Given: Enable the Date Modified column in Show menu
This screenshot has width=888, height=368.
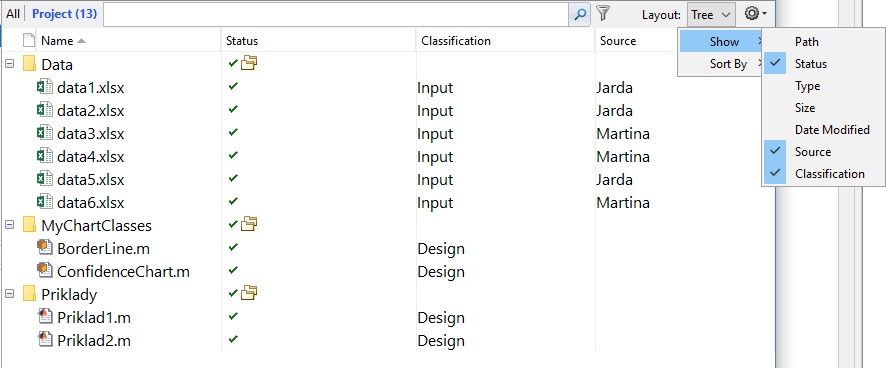Looking at the screenshot, I should coord(824,130).
